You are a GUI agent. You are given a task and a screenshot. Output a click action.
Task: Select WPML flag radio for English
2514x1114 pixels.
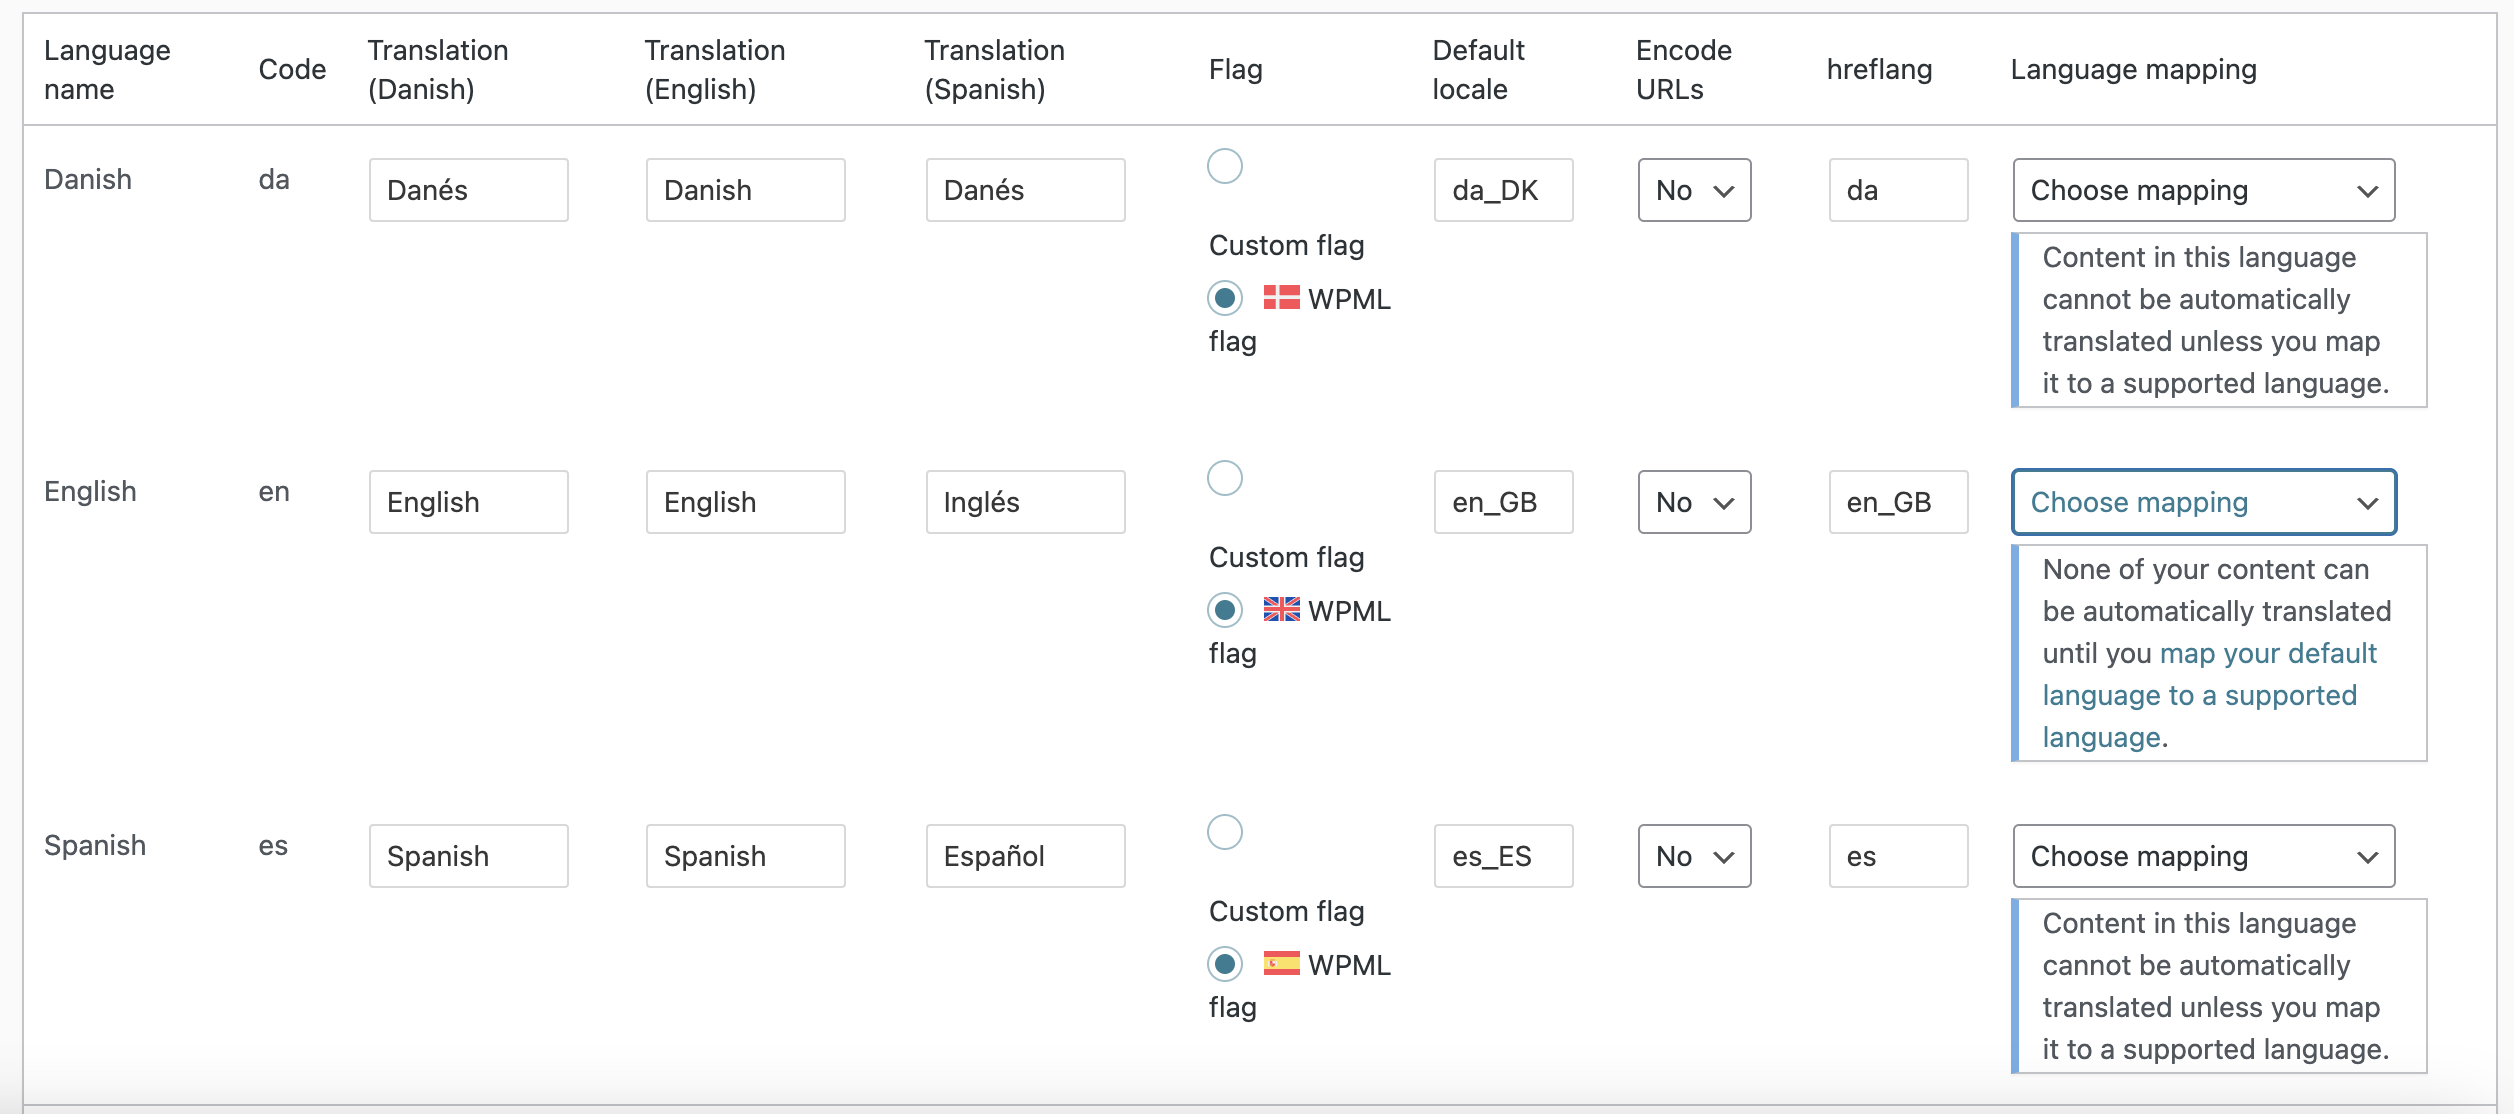[x=1225, y=610]
